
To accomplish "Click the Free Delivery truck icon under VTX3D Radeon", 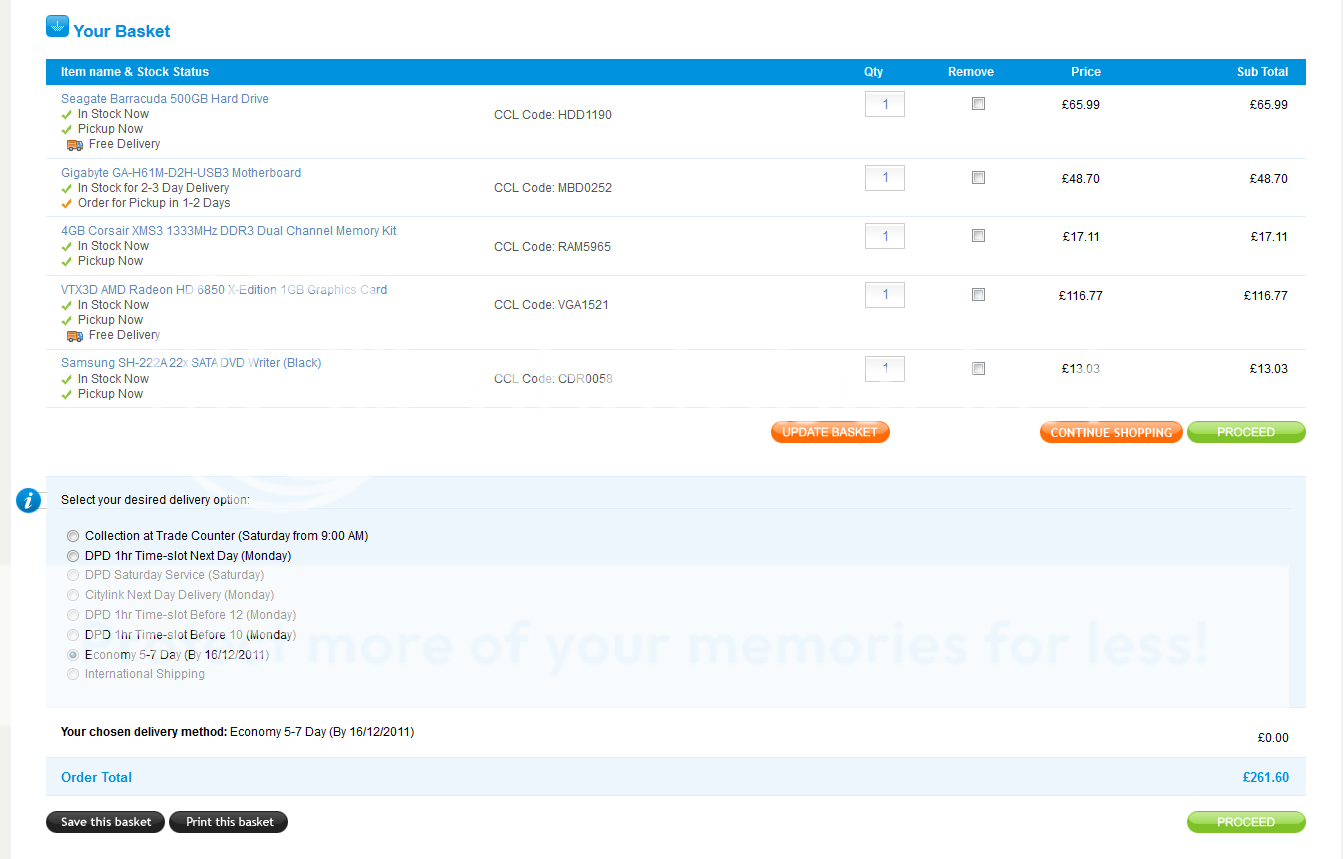I will (75, 336).
